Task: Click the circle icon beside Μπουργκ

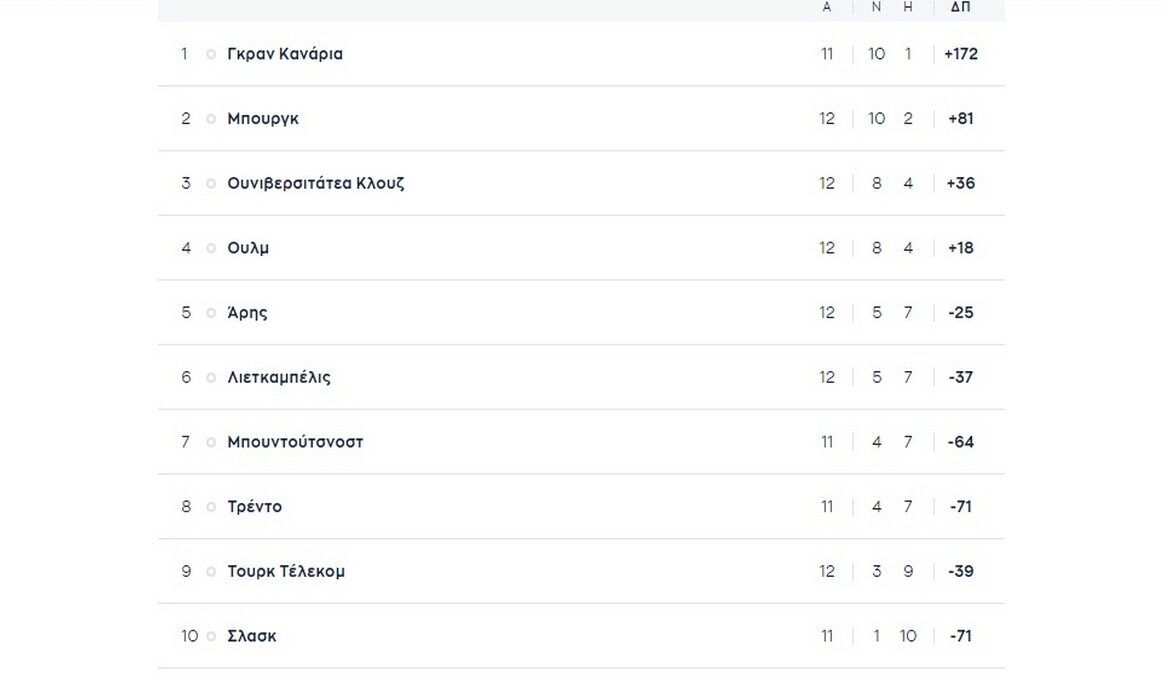Action: point(211,119)
